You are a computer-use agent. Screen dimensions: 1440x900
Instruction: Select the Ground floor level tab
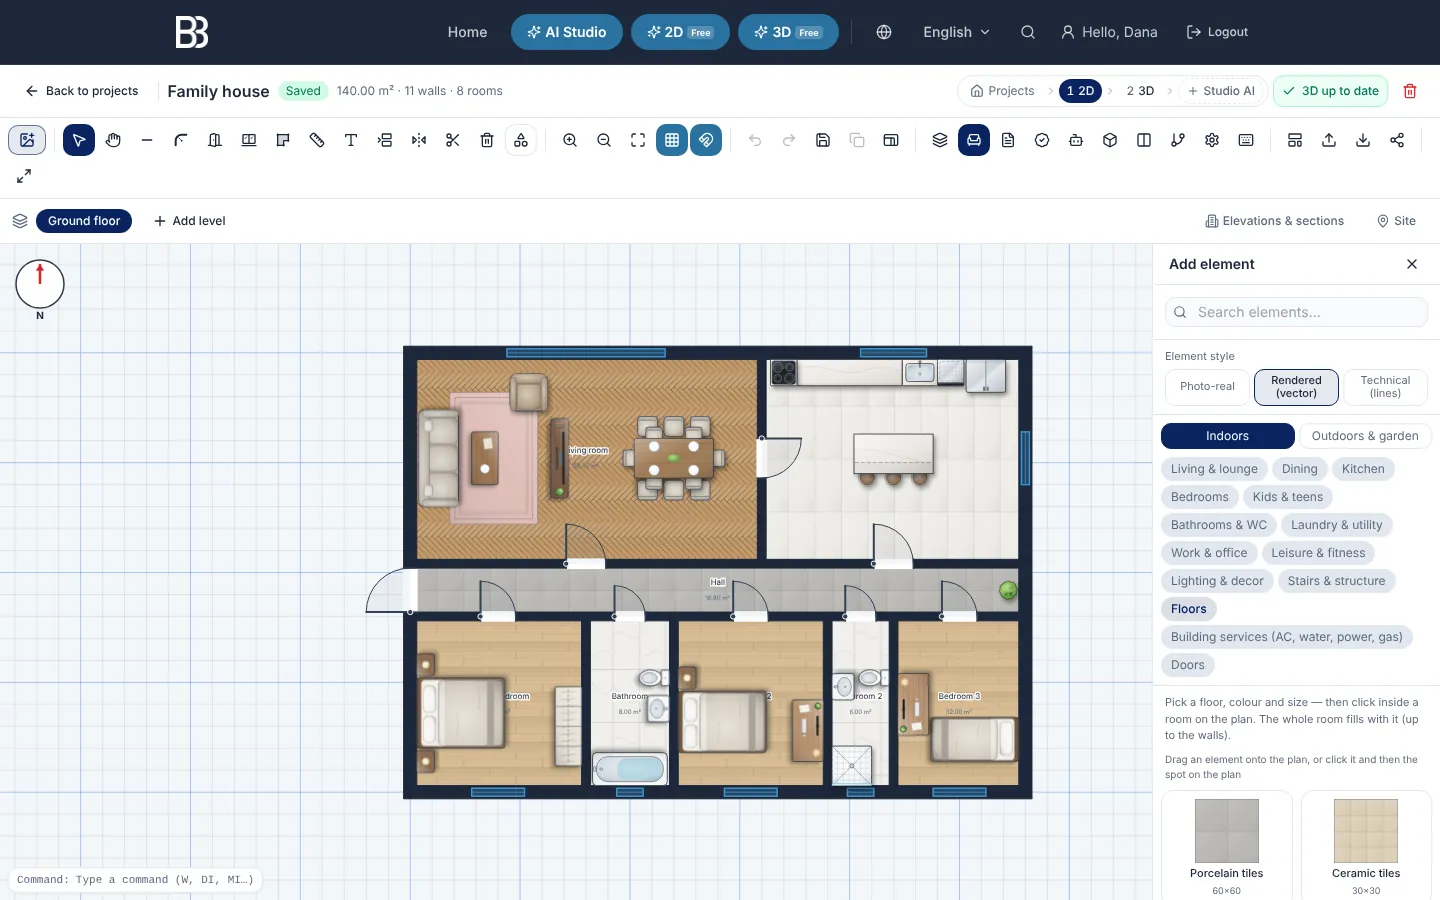84,221
